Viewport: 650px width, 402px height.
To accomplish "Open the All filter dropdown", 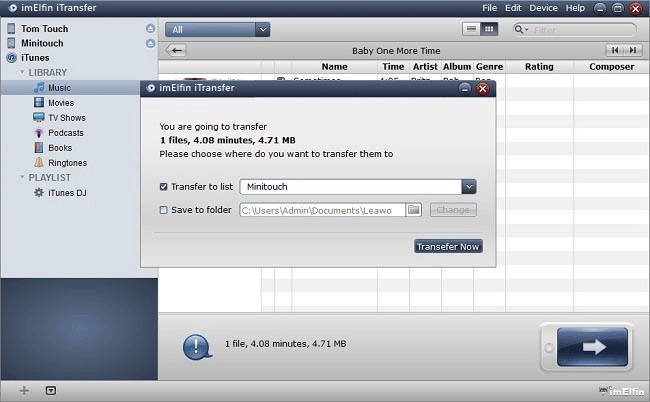I will point(262,30).
